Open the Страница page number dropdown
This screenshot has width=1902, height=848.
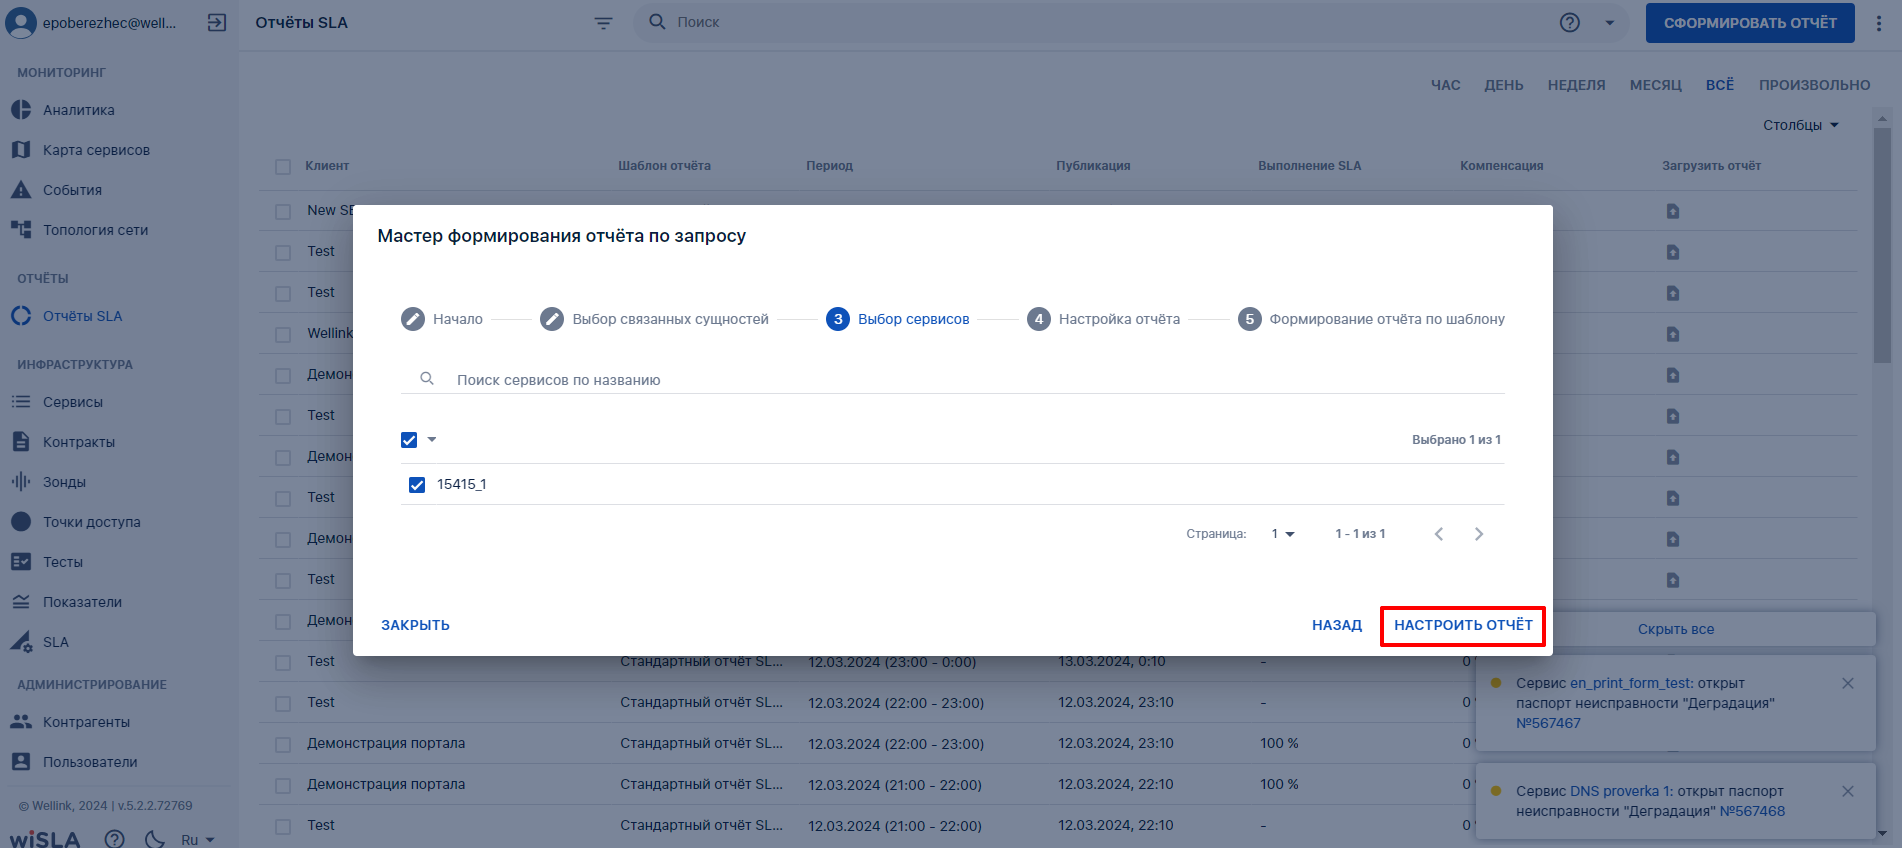click(x=1283, y=534)
